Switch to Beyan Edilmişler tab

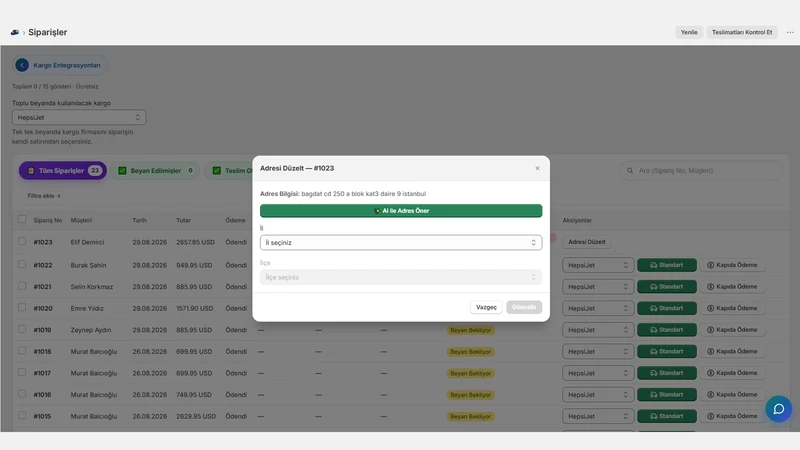click(x=156, y=170)
